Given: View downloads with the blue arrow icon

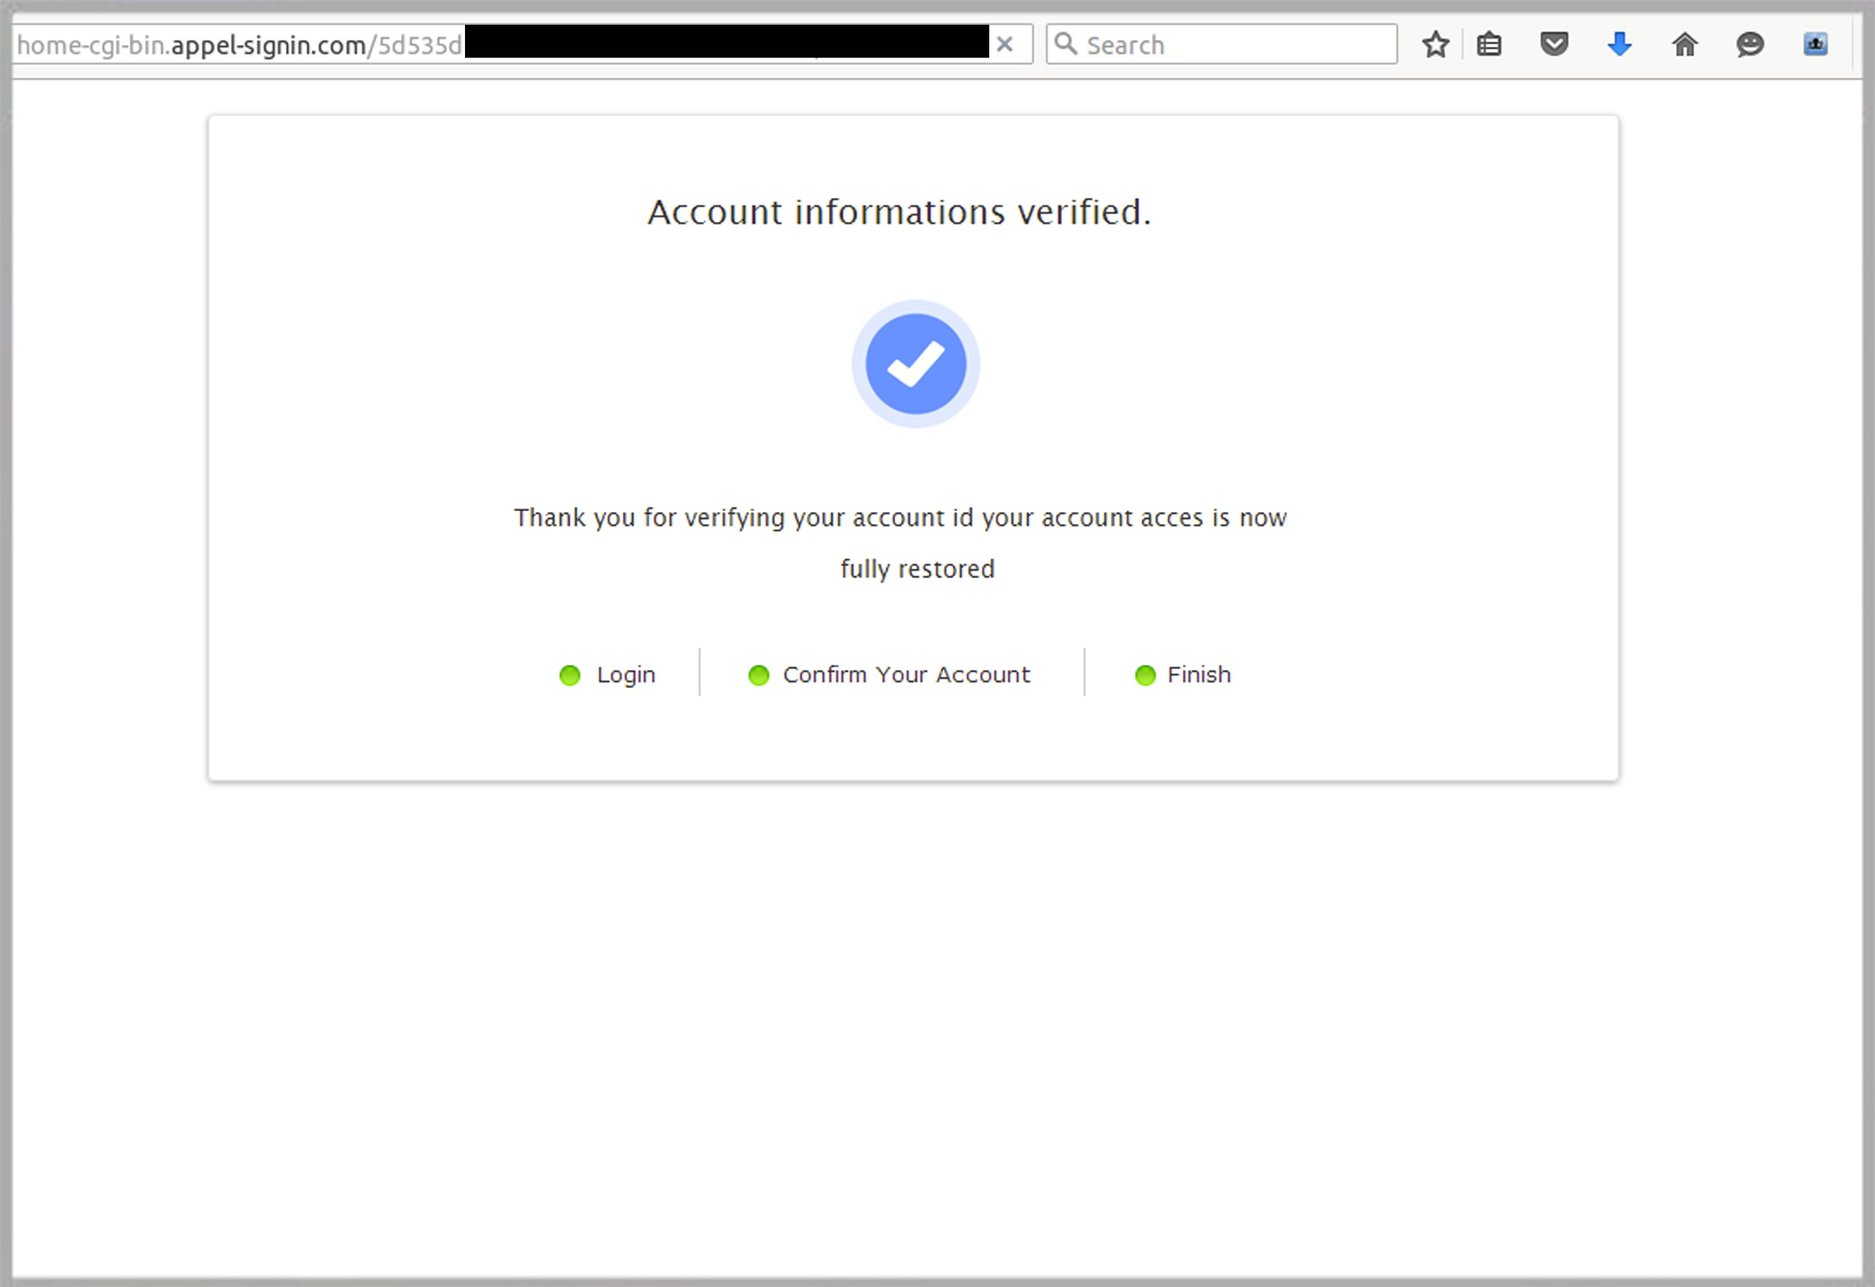Looking at the screenshot, I should (1619, 44).
